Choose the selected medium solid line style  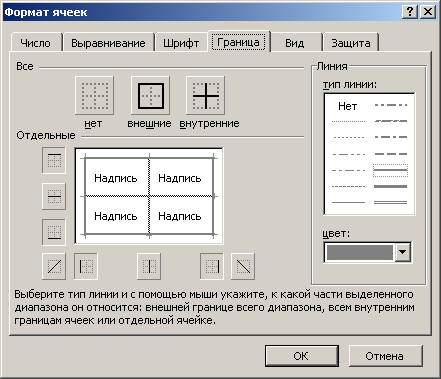pos(391,170)
